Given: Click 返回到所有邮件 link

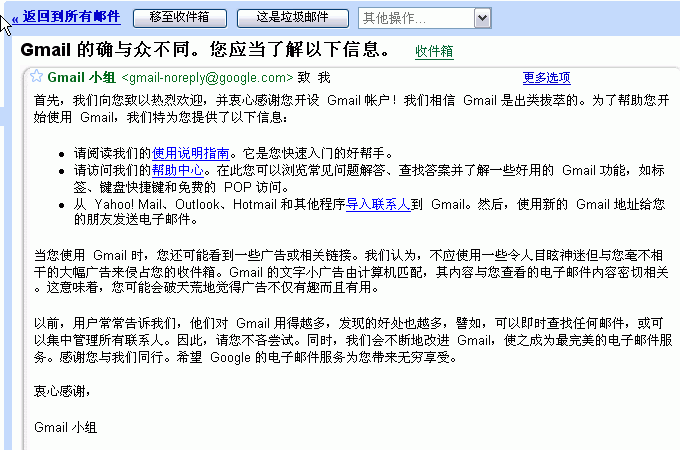Looking at the screenshot, I should pyautogui.click(x=72, y=17).
